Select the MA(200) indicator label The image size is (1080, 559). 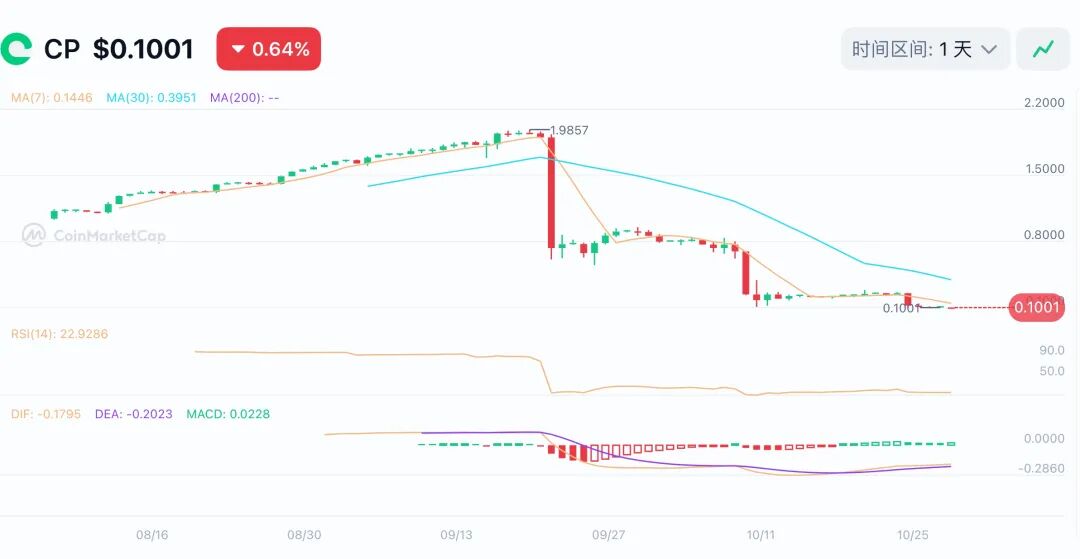click(x=244, y=98)
